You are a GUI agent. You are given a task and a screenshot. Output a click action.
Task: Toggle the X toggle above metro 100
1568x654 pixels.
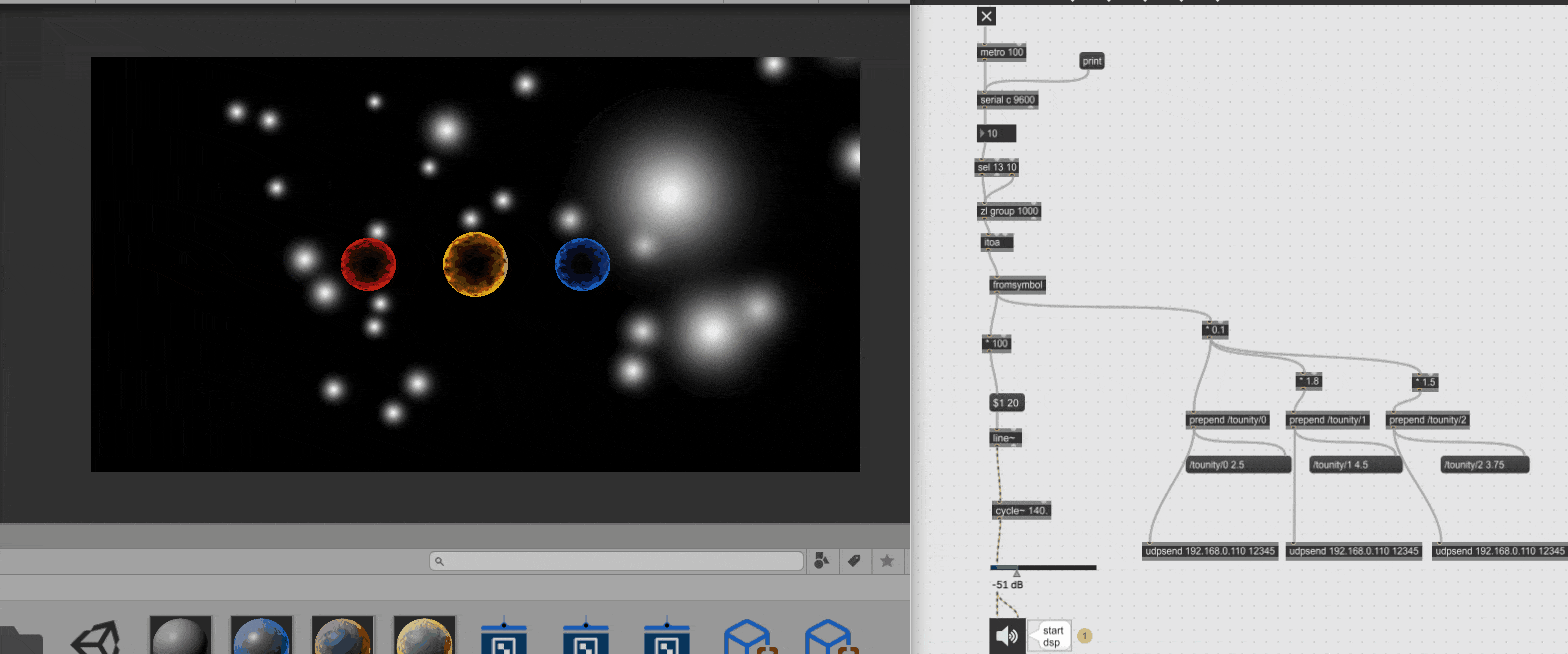[986, 16]
